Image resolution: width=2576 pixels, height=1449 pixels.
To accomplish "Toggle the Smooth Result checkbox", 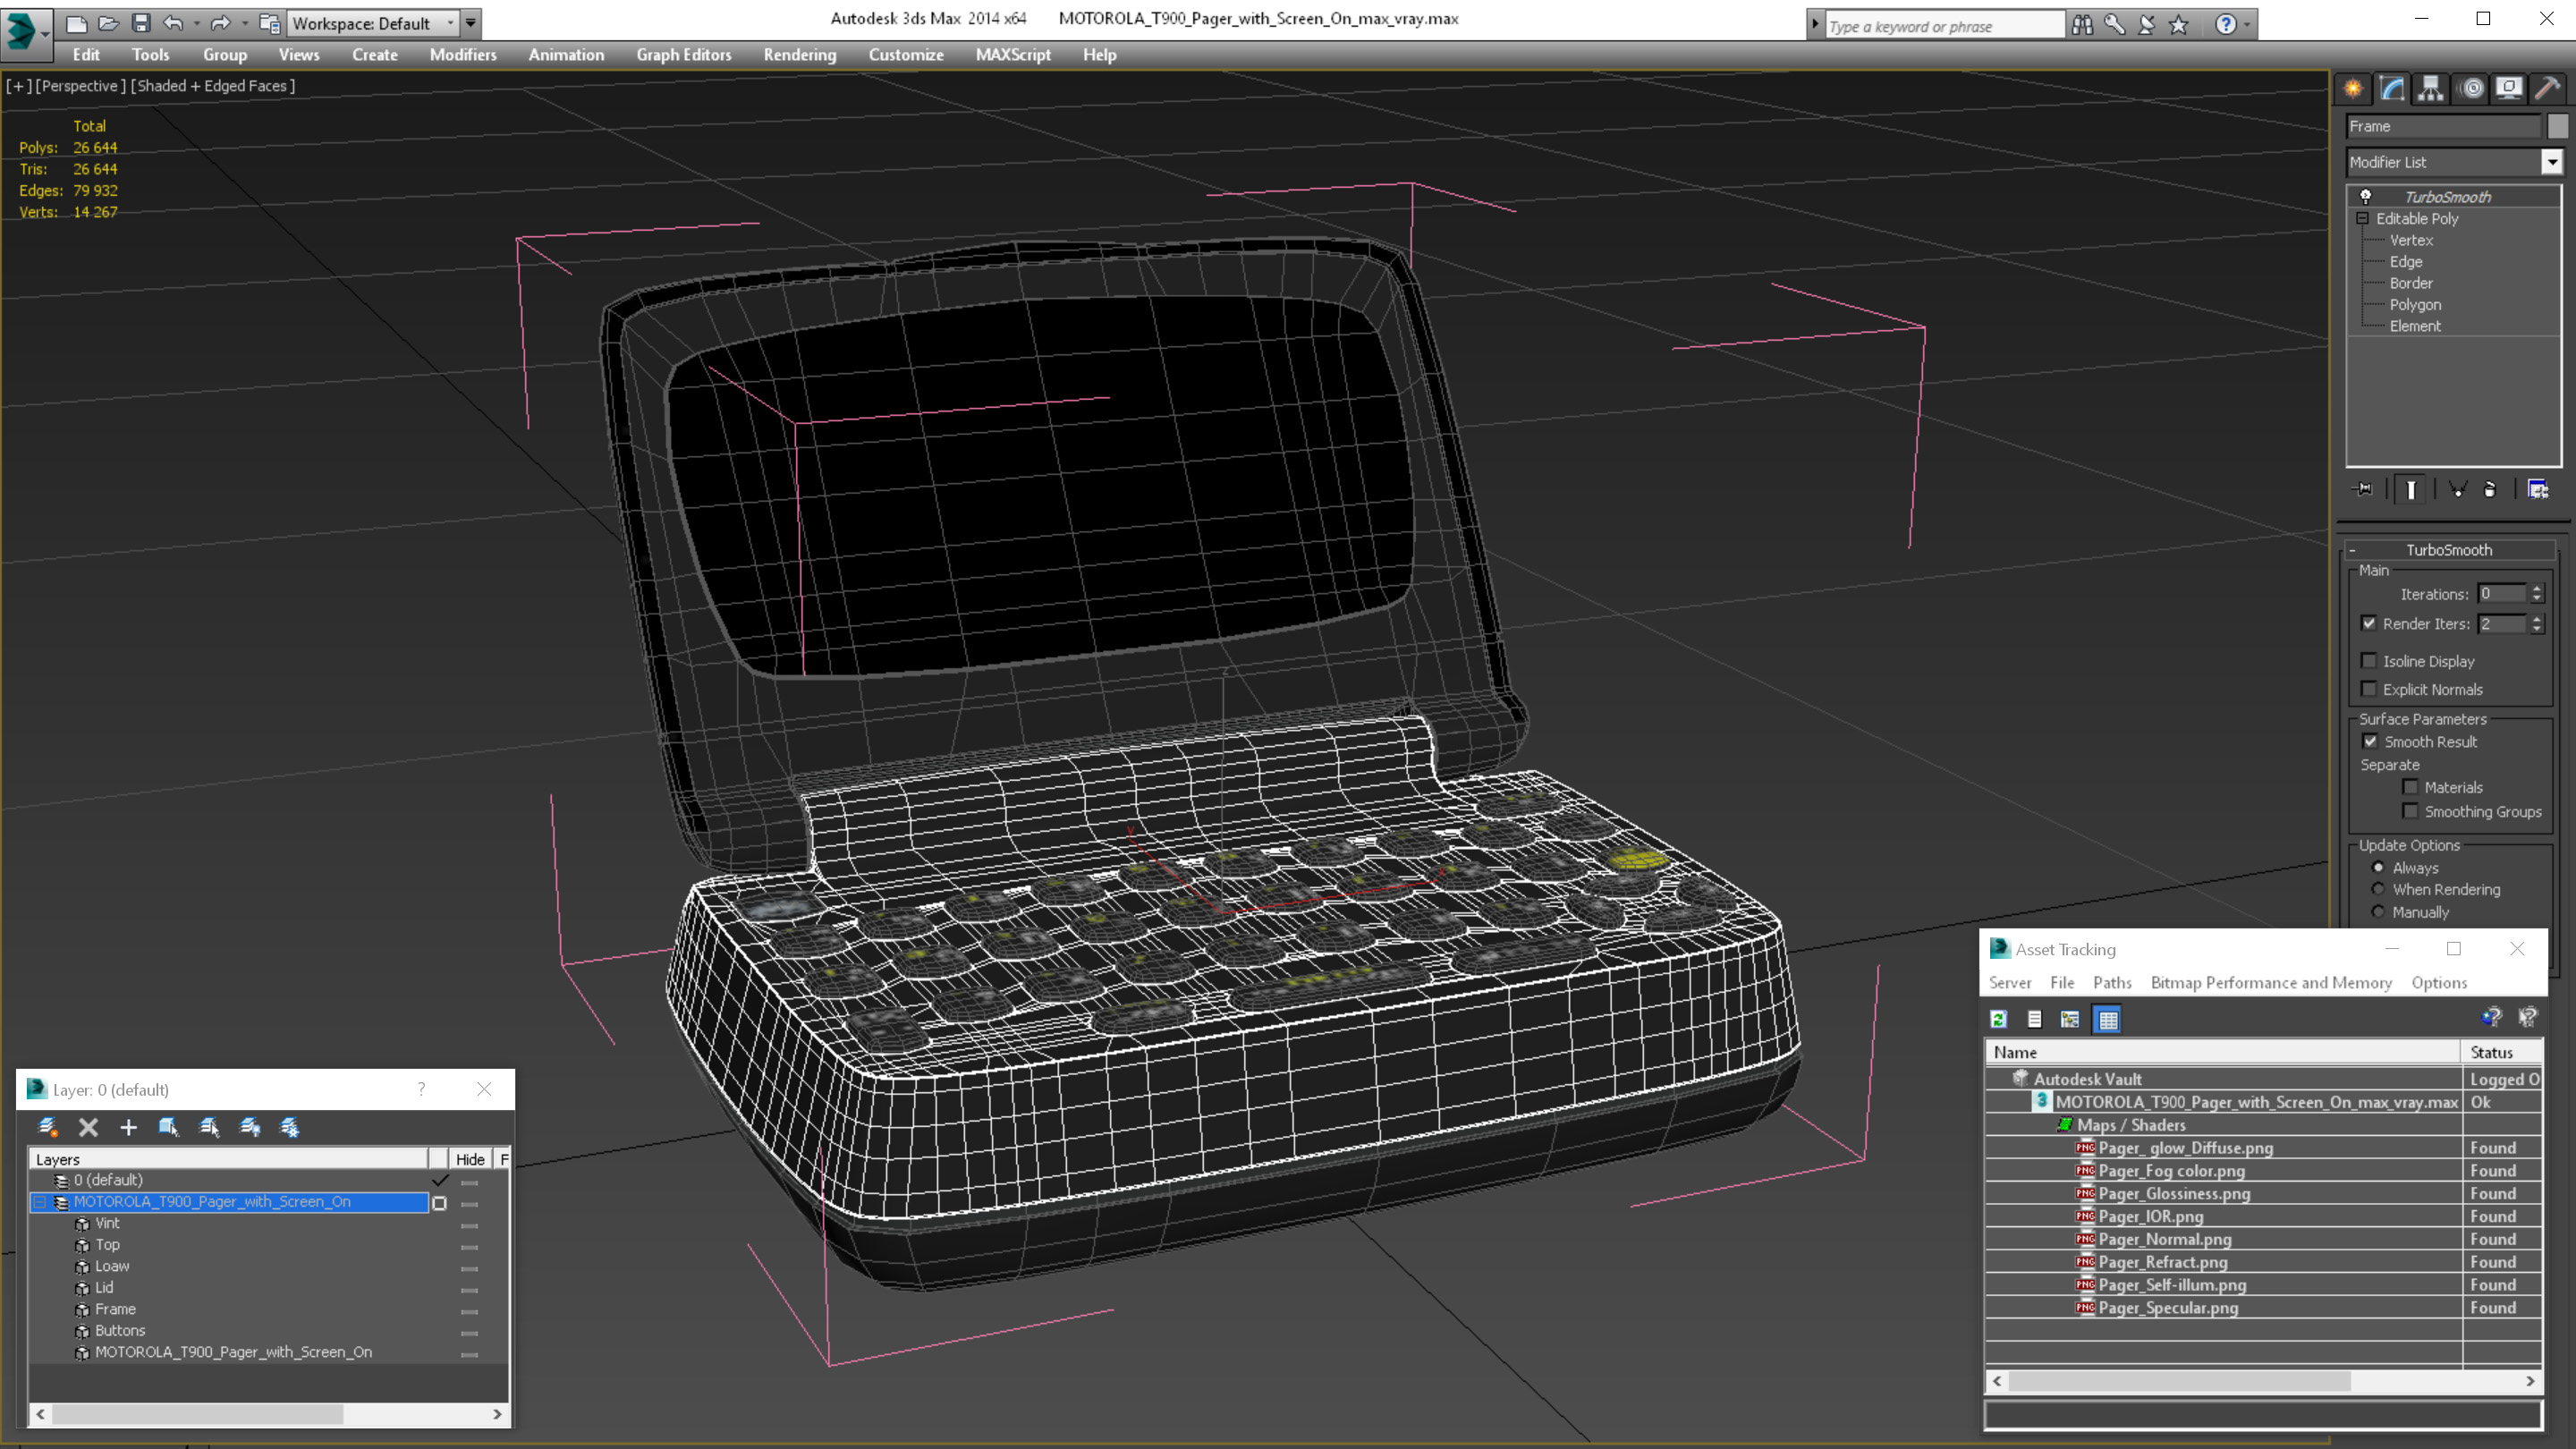I will [x=2369, y=741].
